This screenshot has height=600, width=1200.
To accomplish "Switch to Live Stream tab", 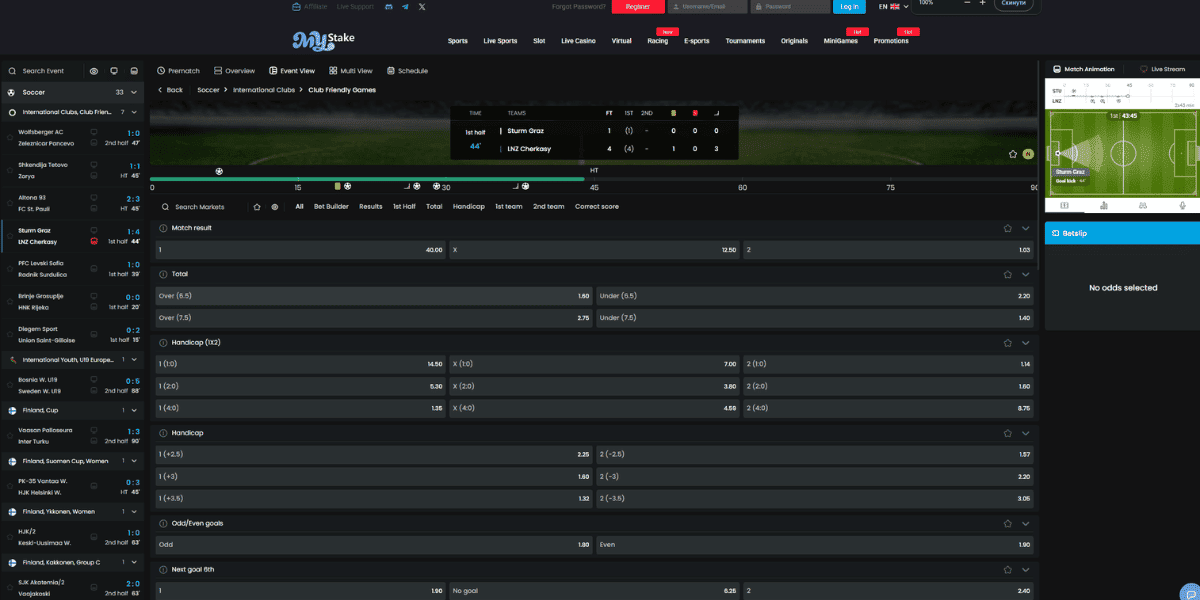I will pyautogui.click(x=1162, y=70).
